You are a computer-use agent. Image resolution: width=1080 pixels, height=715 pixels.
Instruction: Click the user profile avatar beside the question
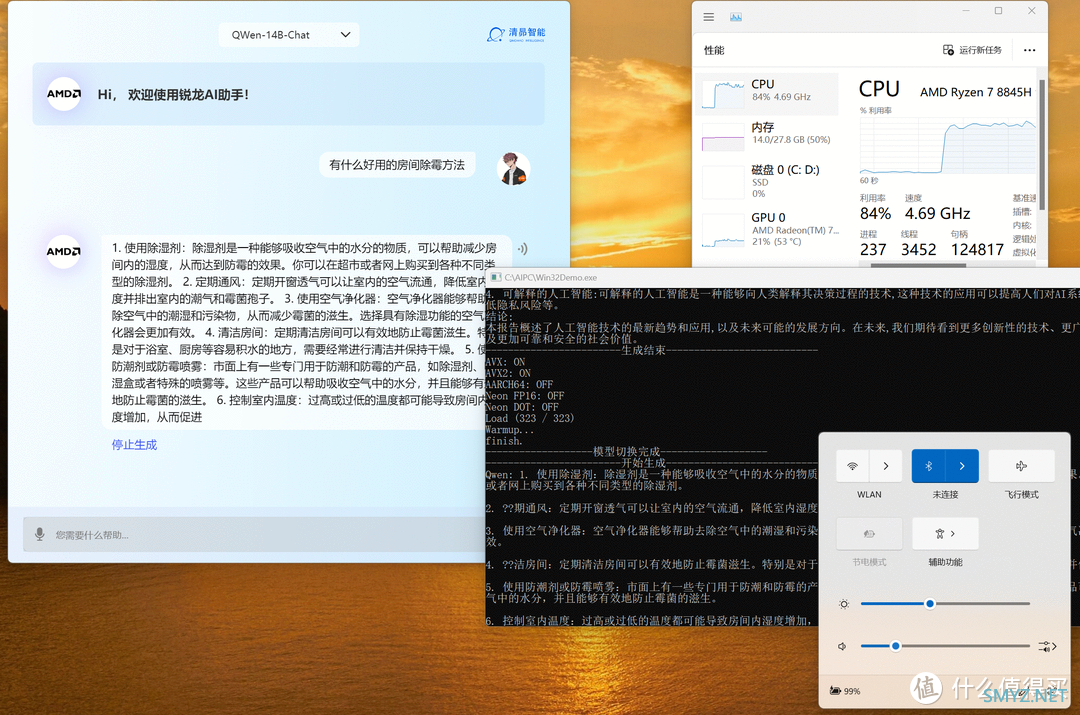coord(513,169)
